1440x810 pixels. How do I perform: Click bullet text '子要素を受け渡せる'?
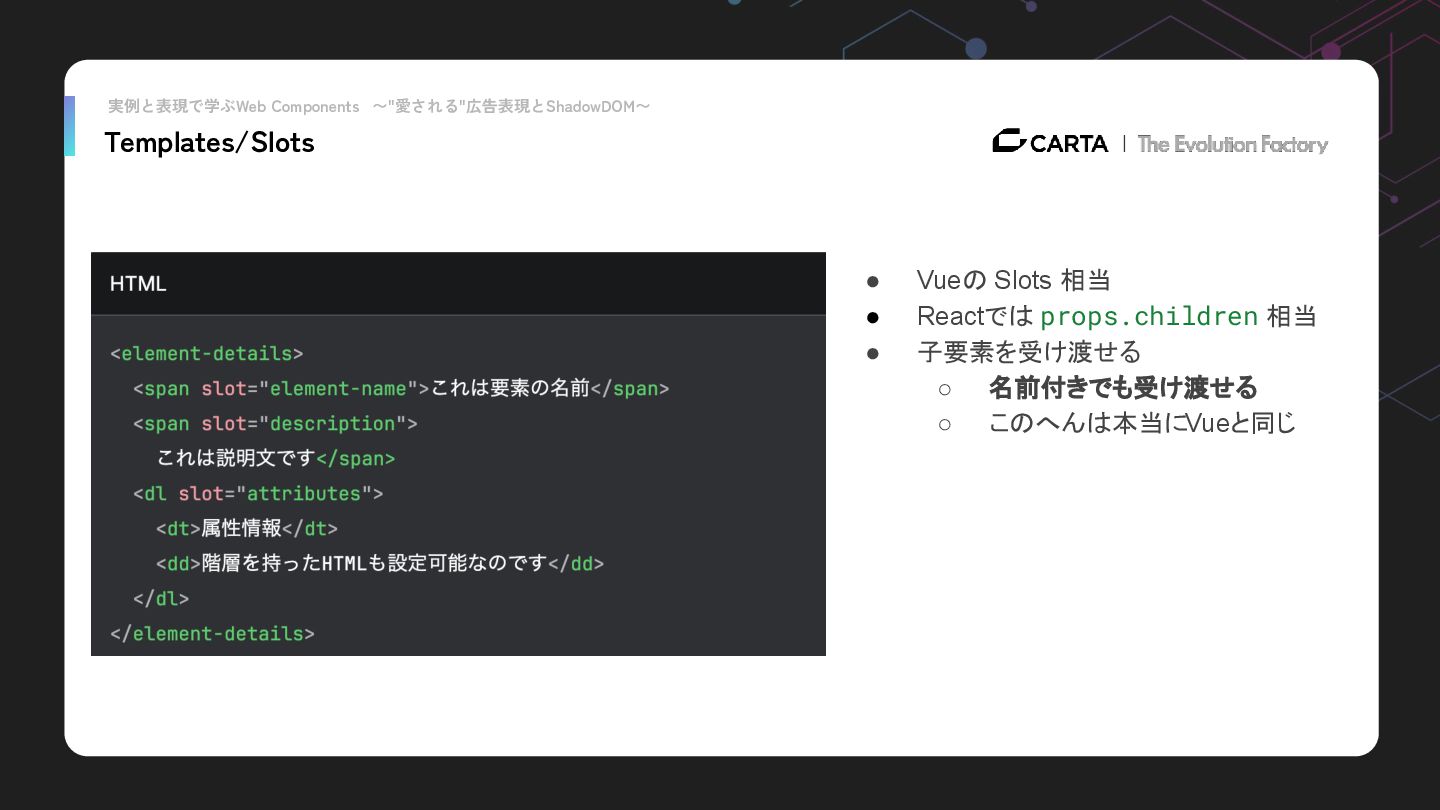pos(1029,352)
